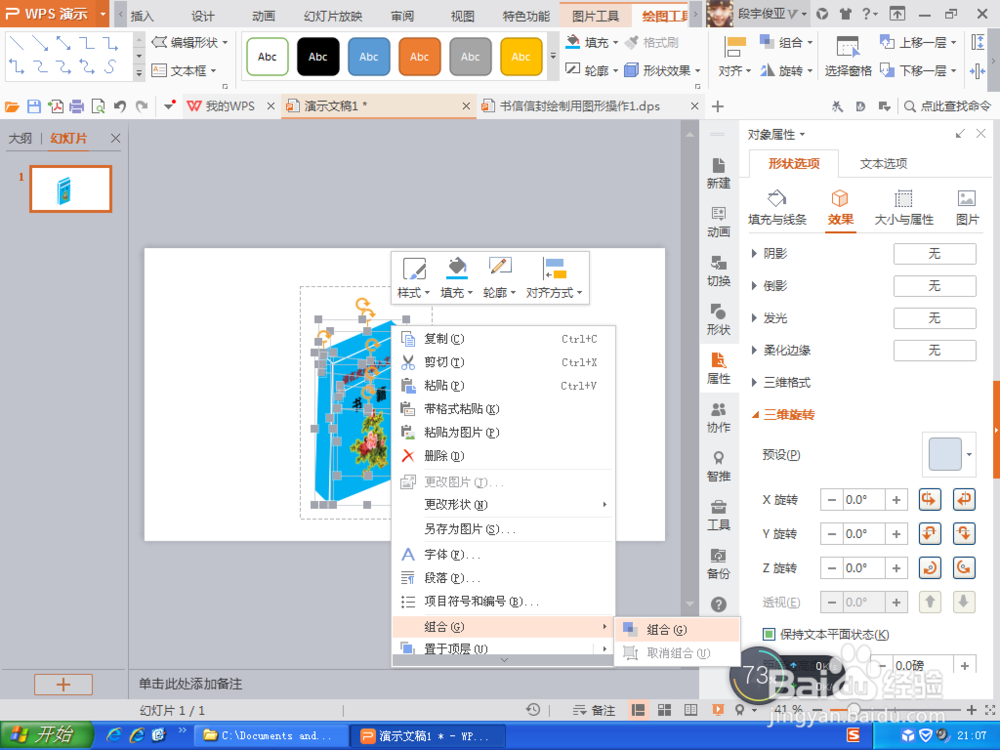The image size is (1000, 750).
Task: Open new document tab plus button
Action: (x=718, y=106)
